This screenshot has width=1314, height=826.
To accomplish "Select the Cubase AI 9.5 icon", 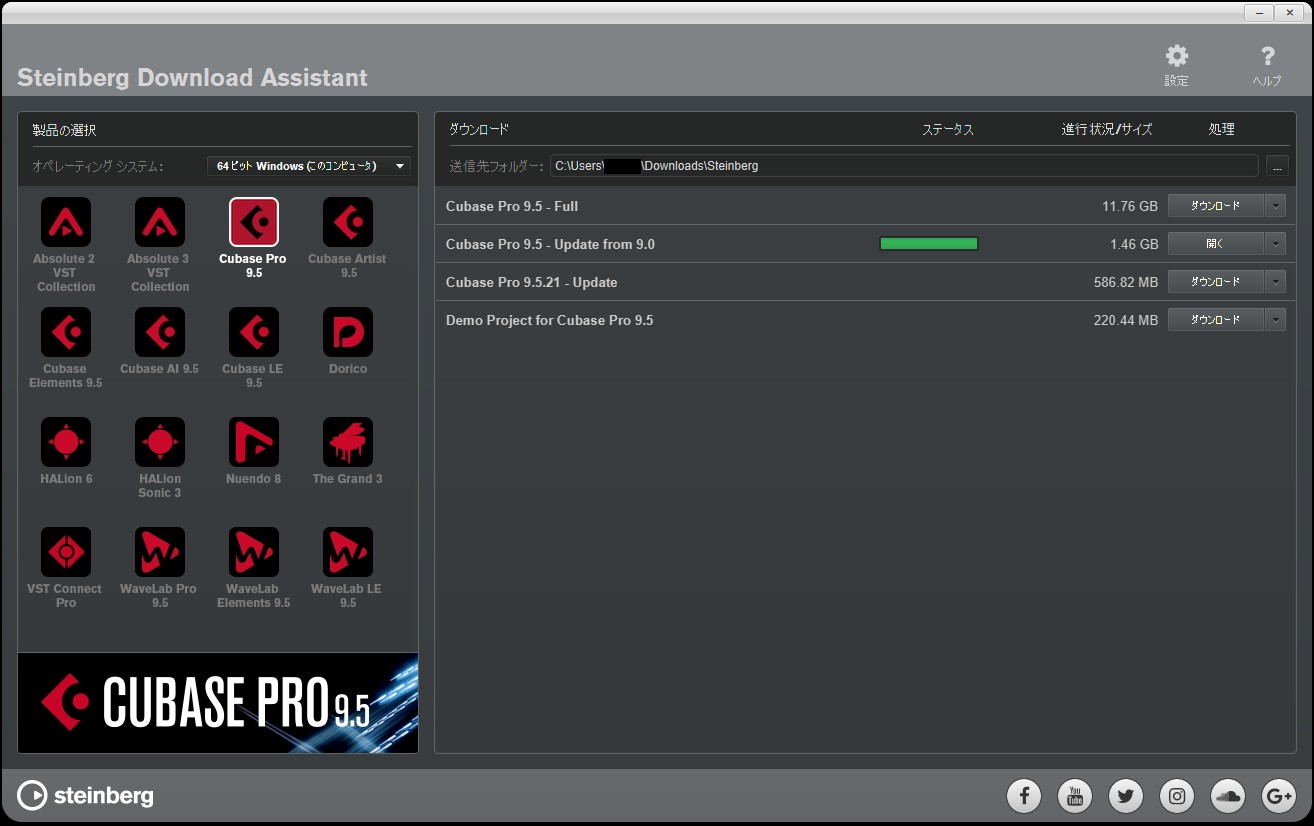I will (x=160, y=332).
